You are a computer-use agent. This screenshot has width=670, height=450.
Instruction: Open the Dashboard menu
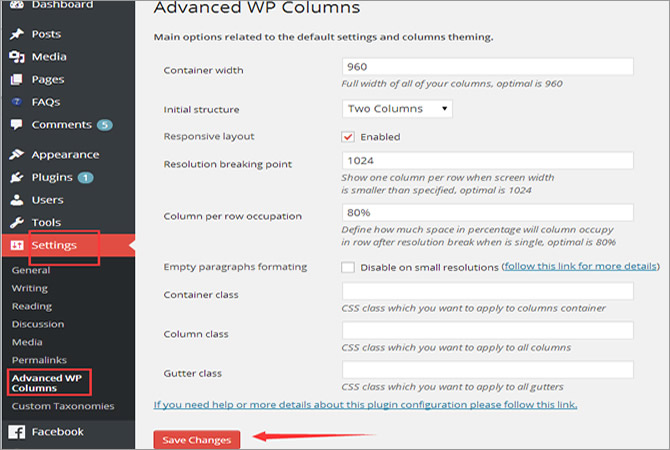click(62, 5)
